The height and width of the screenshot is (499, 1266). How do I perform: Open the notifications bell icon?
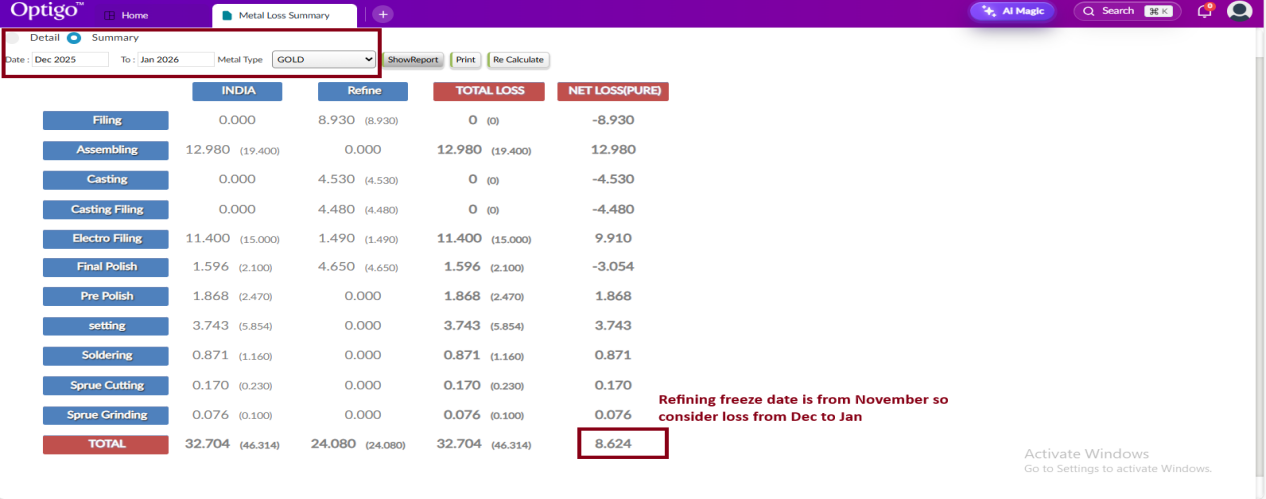[1205, 12]
